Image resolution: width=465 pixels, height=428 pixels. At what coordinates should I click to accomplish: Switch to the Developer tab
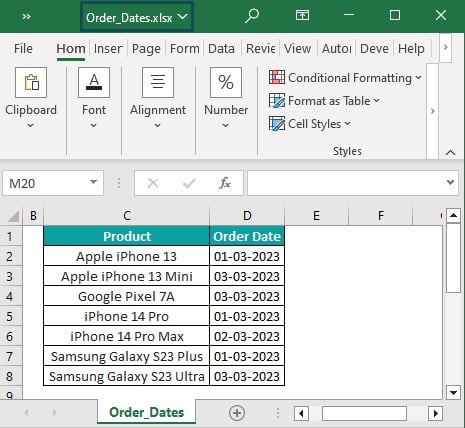tap(374, 49)
